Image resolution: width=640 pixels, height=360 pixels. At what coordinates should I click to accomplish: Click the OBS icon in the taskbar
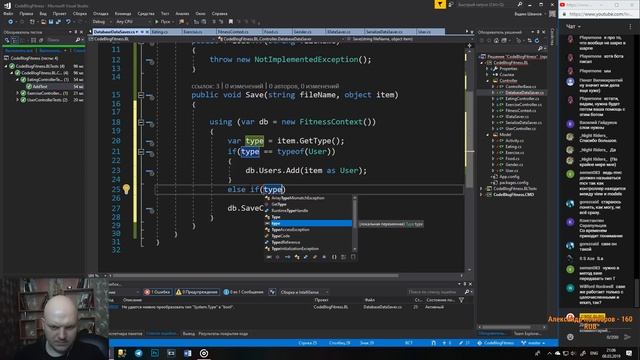(204, 353)
